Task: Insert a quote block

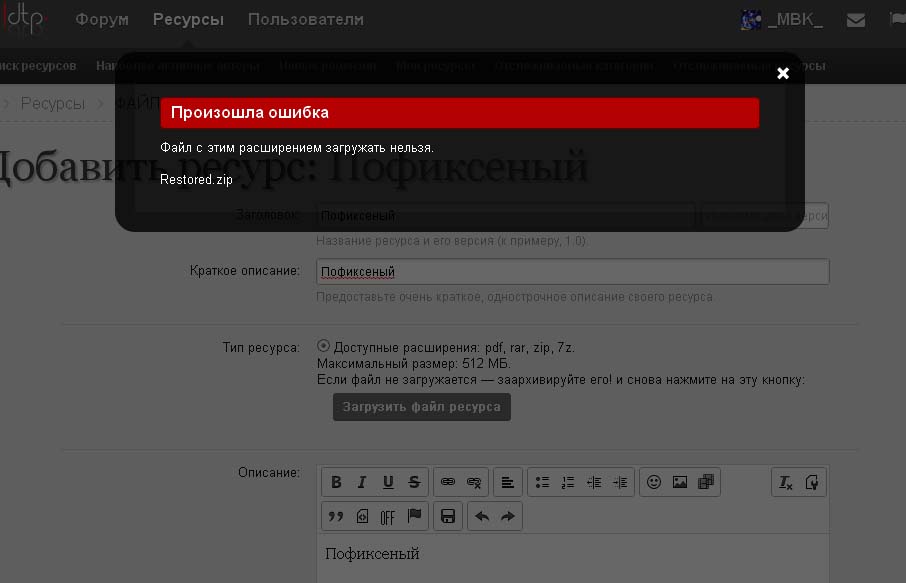Action: (336, 516)
